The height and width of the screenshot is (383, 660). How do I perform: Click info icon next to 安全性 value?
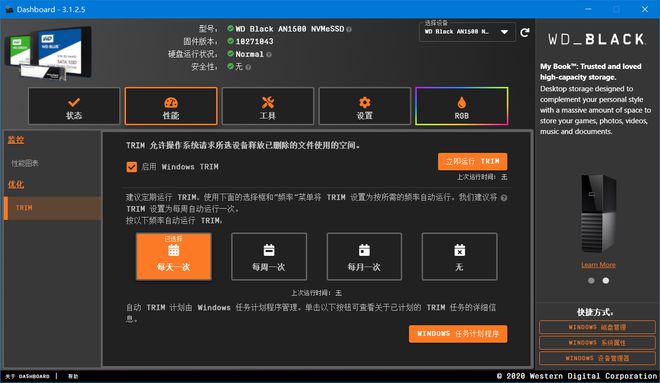pos(248,67)
